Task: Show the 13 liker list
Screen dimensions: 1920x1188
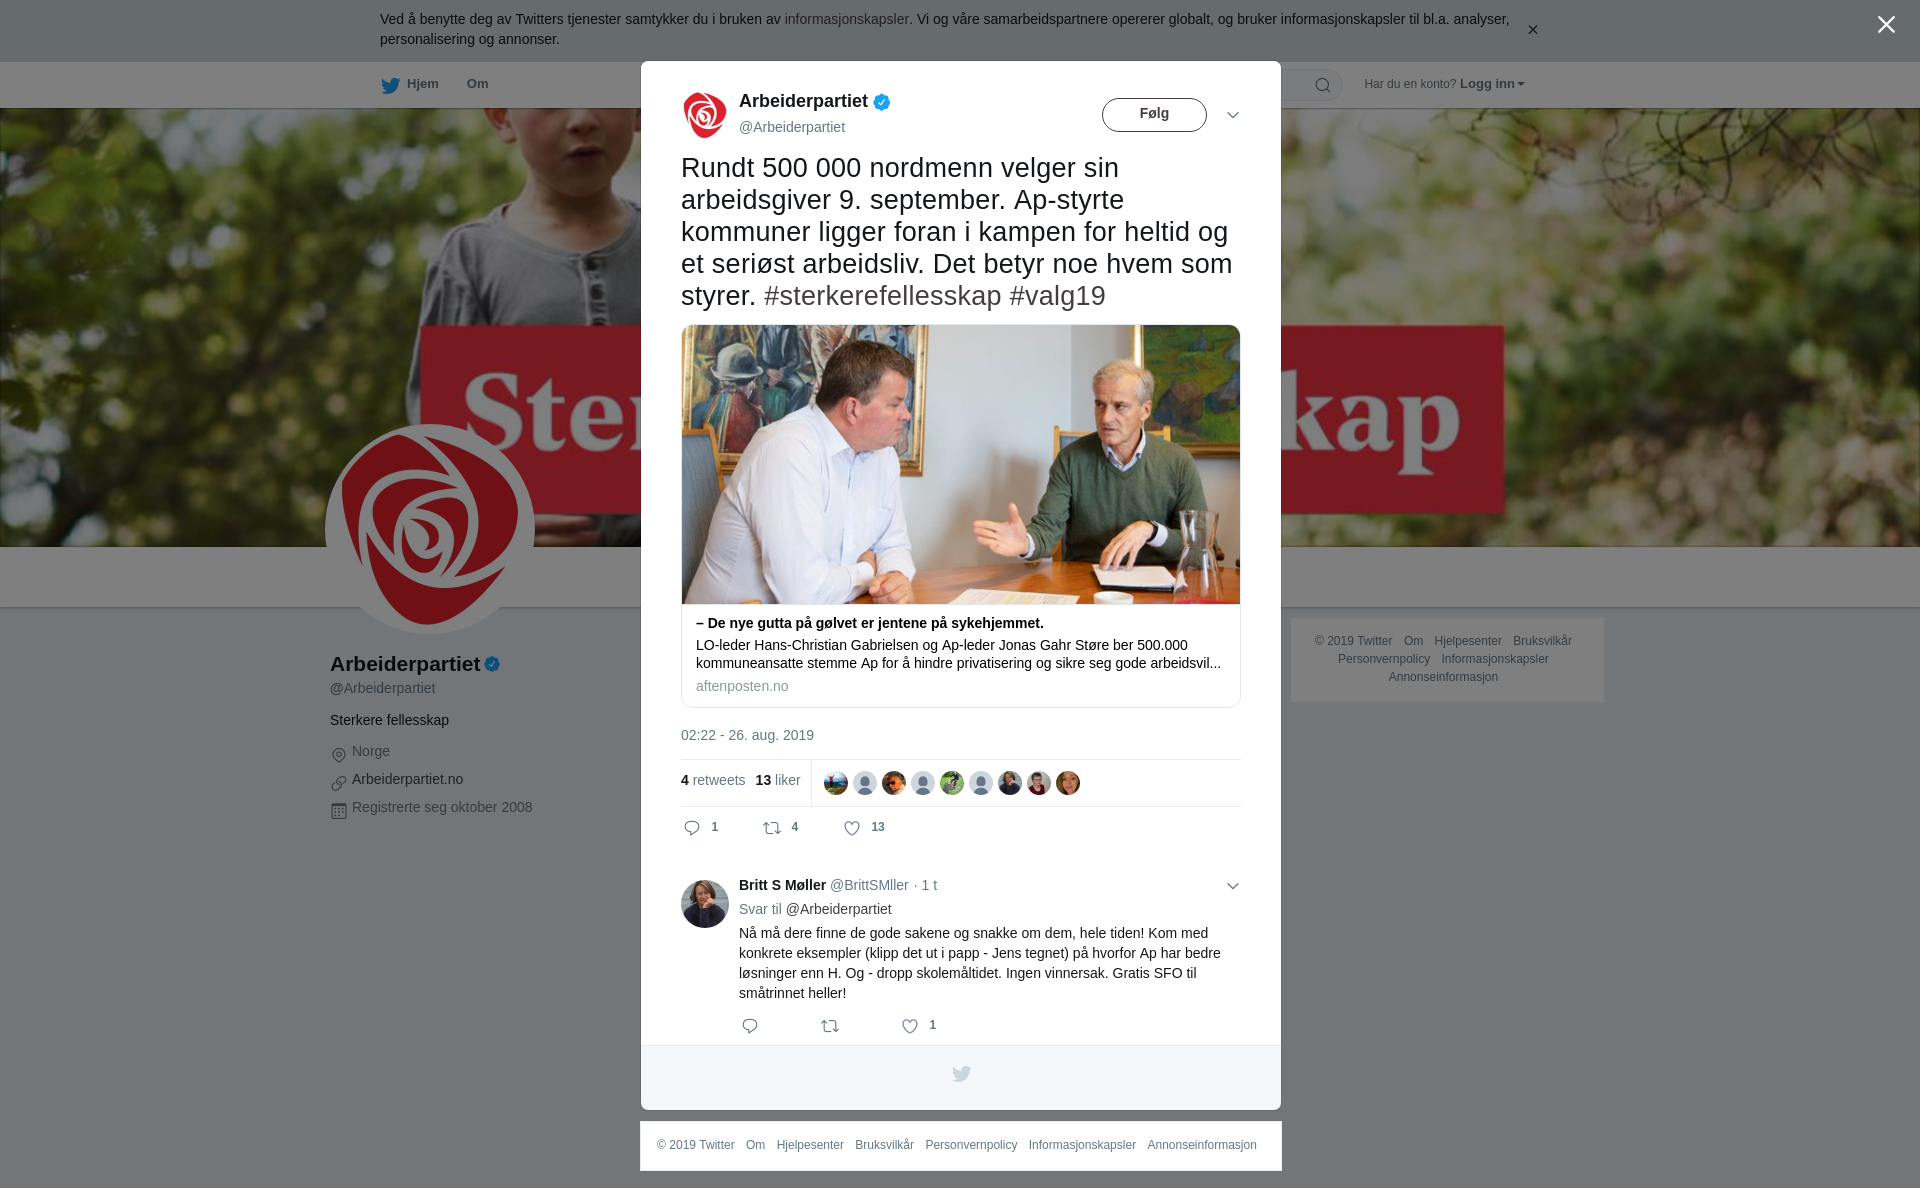Action: 778,780
